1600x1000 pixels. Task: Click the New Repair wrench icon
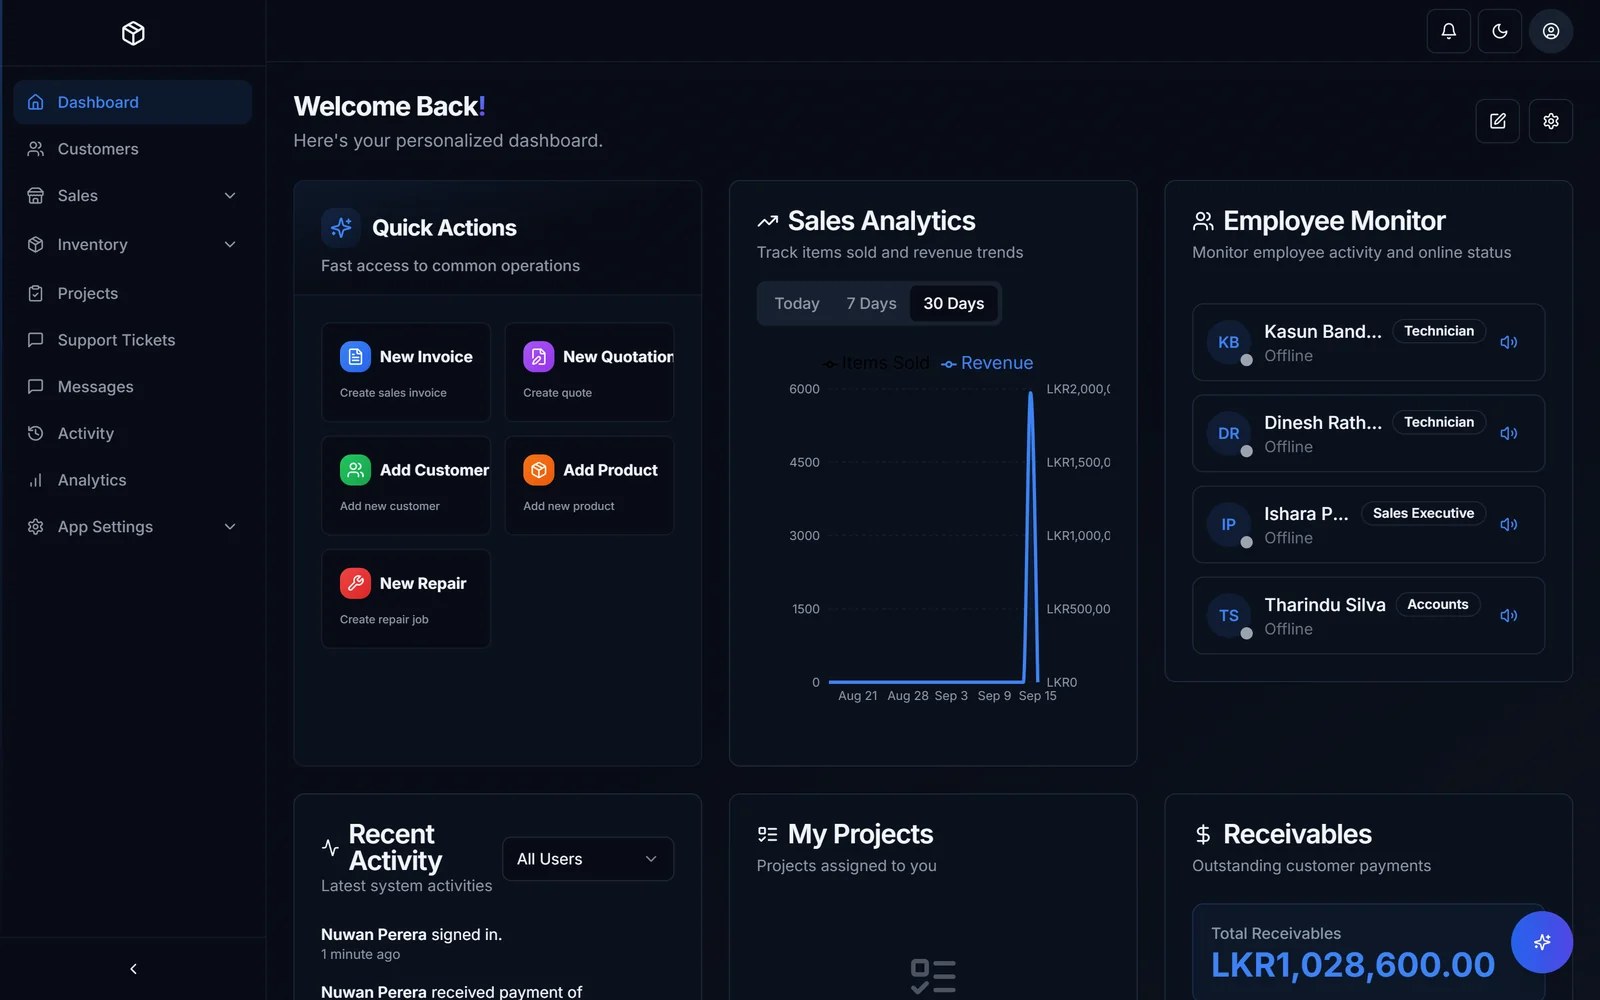coord(355,583)
